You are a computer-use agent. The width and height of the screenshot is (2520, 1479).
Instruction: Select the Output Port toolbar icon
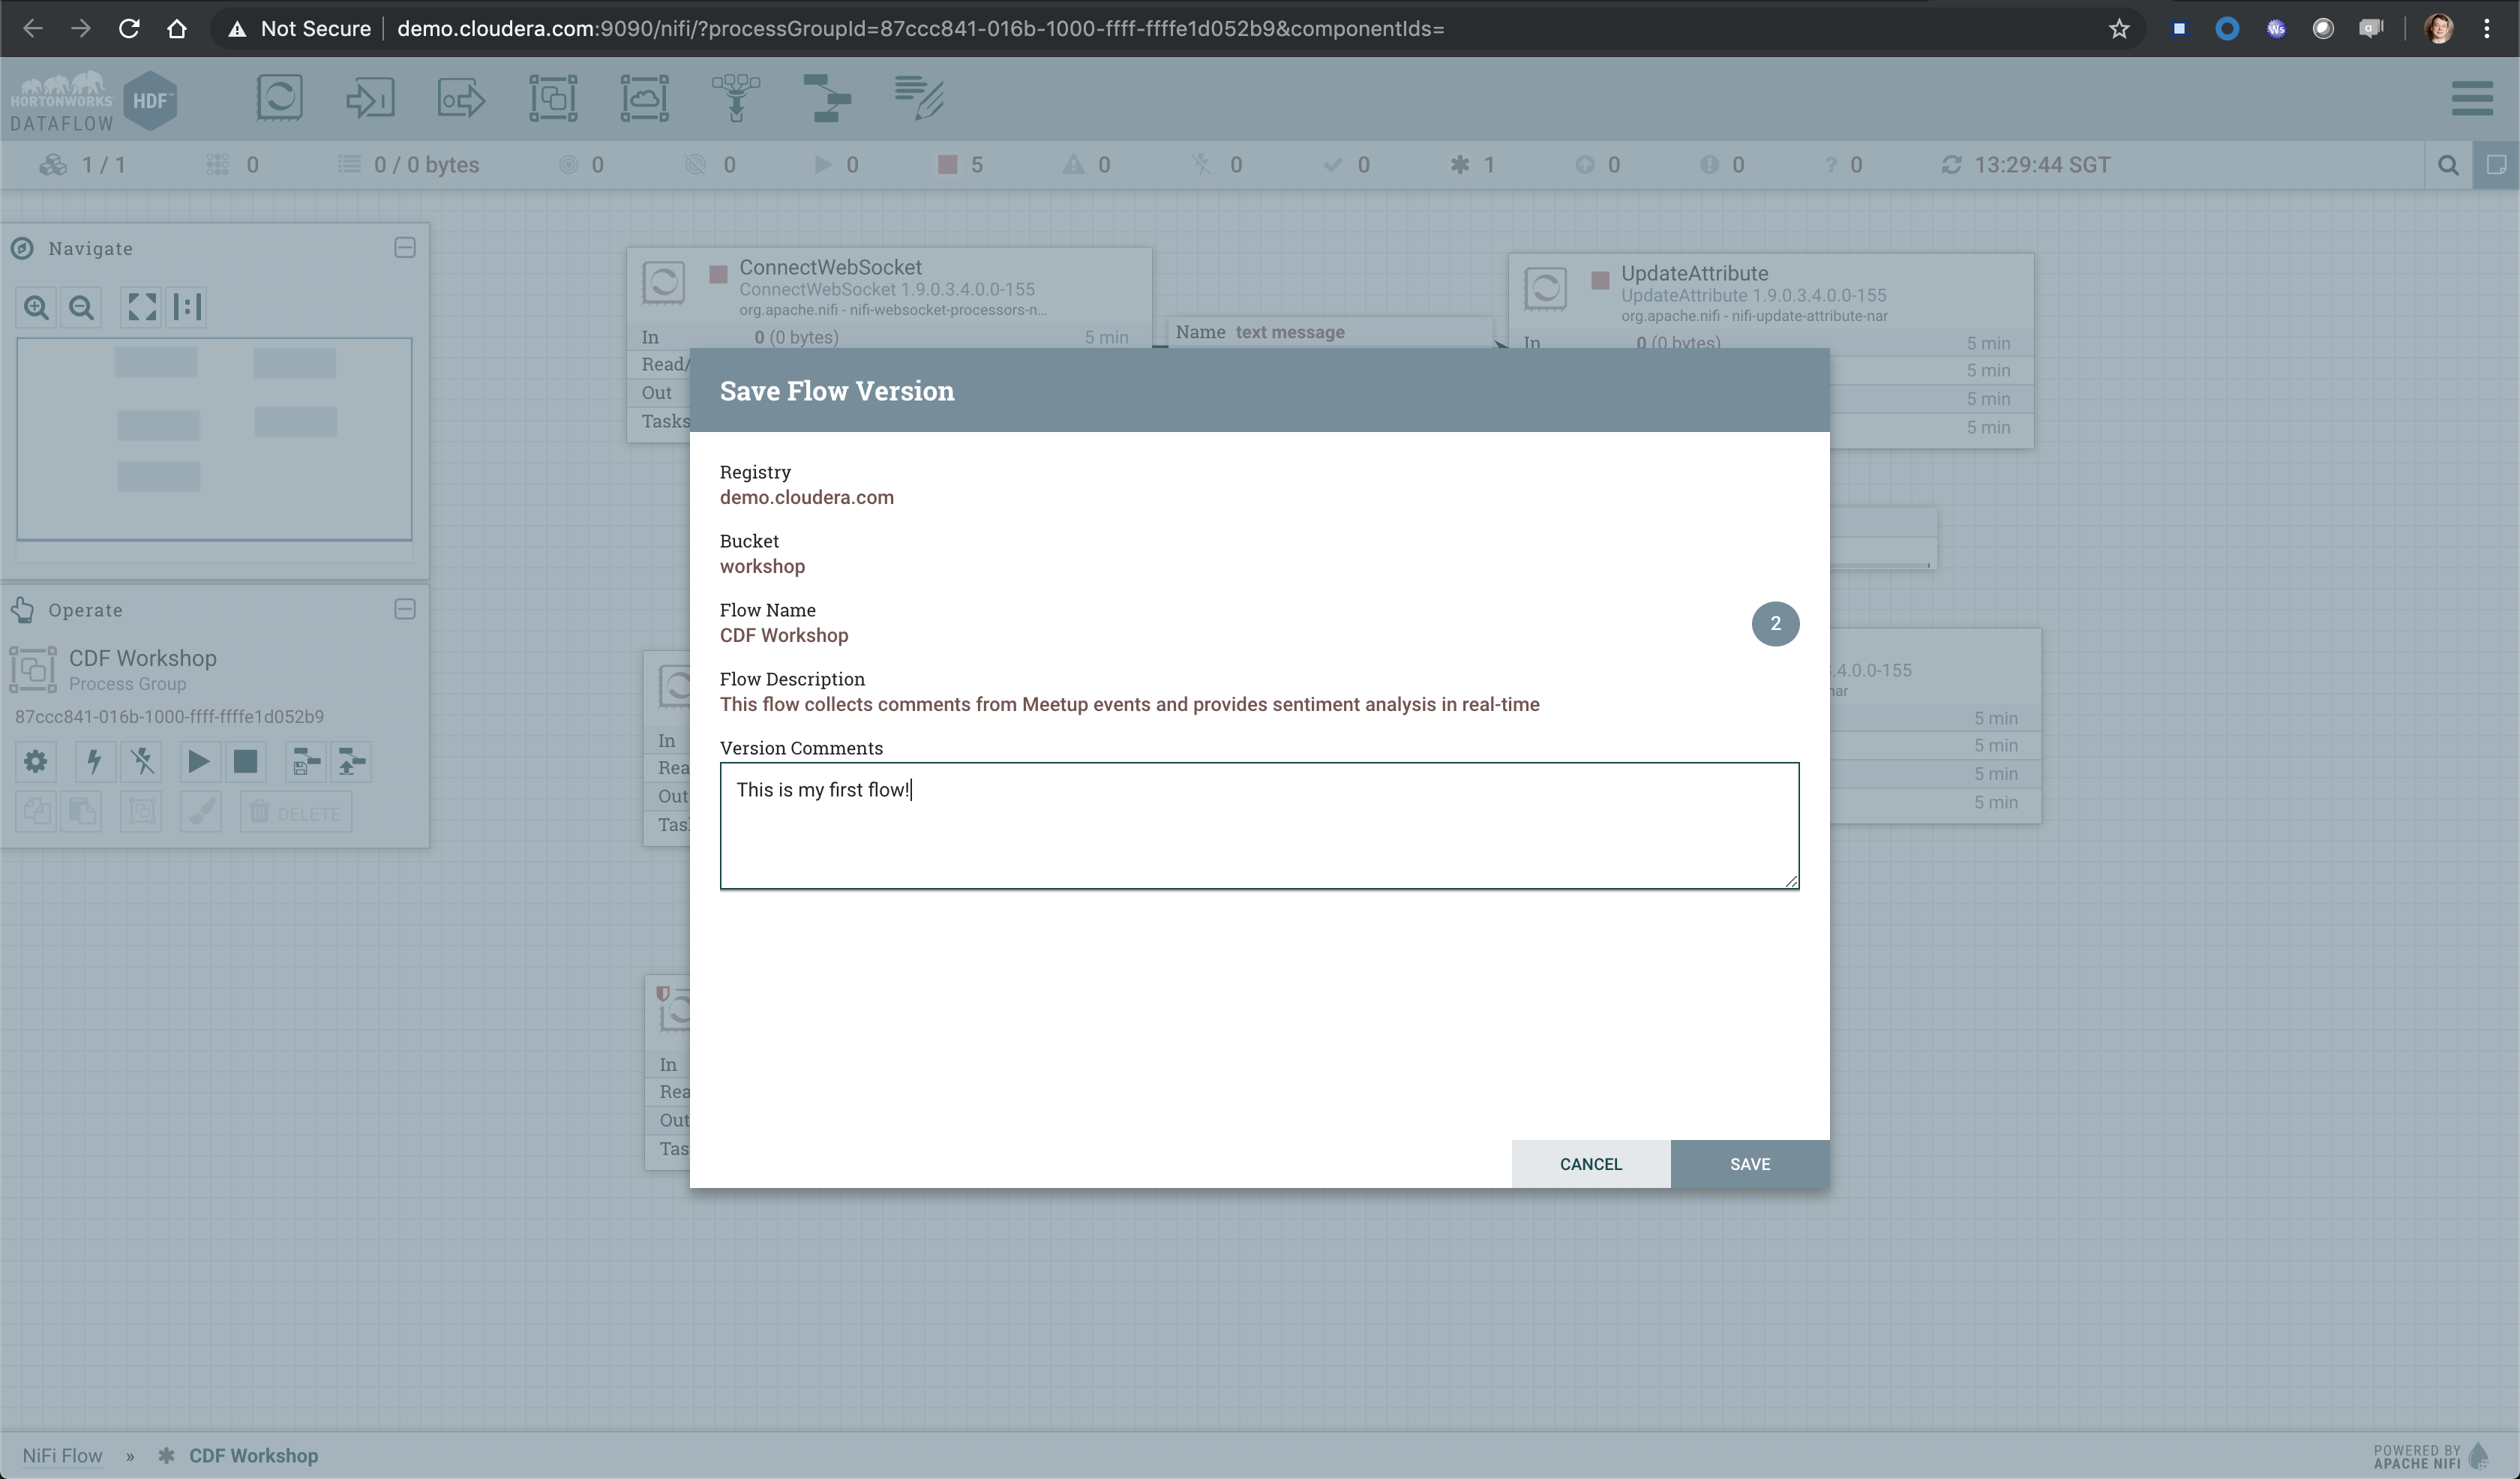pyautogui.click(x=461, y=98)
